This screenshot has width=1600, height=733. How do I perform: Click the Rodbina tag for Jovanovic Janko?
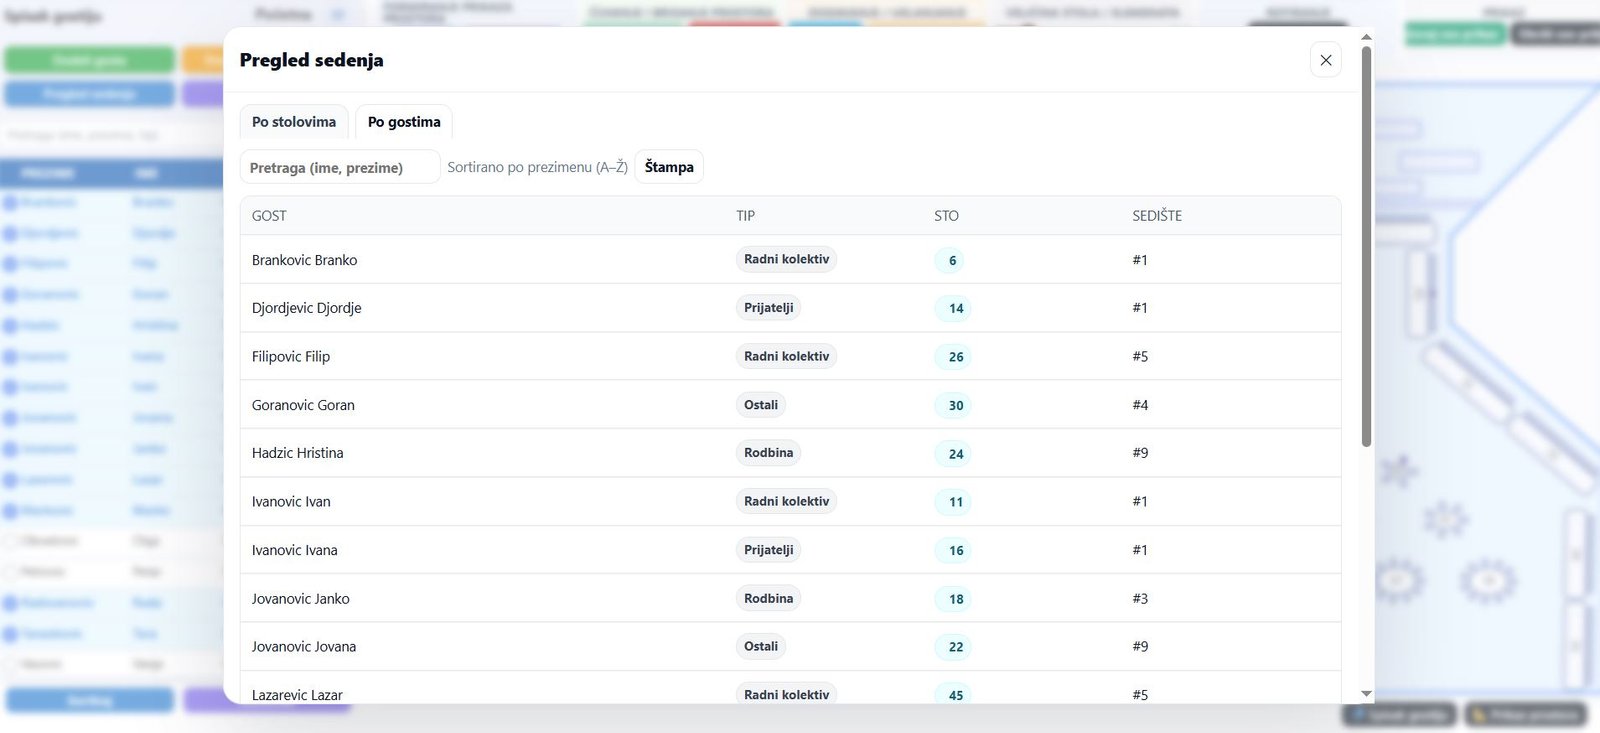coord(768,598)
